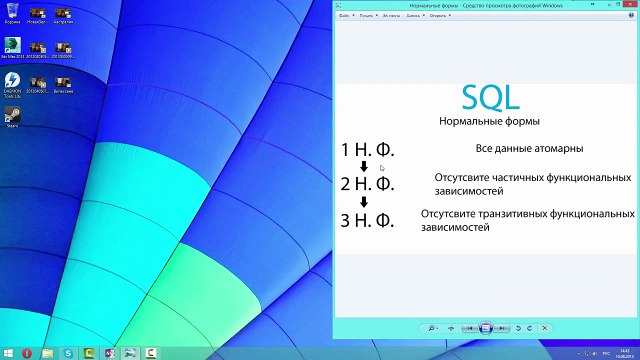Click the '3 Н. Ф.' label

367,220
